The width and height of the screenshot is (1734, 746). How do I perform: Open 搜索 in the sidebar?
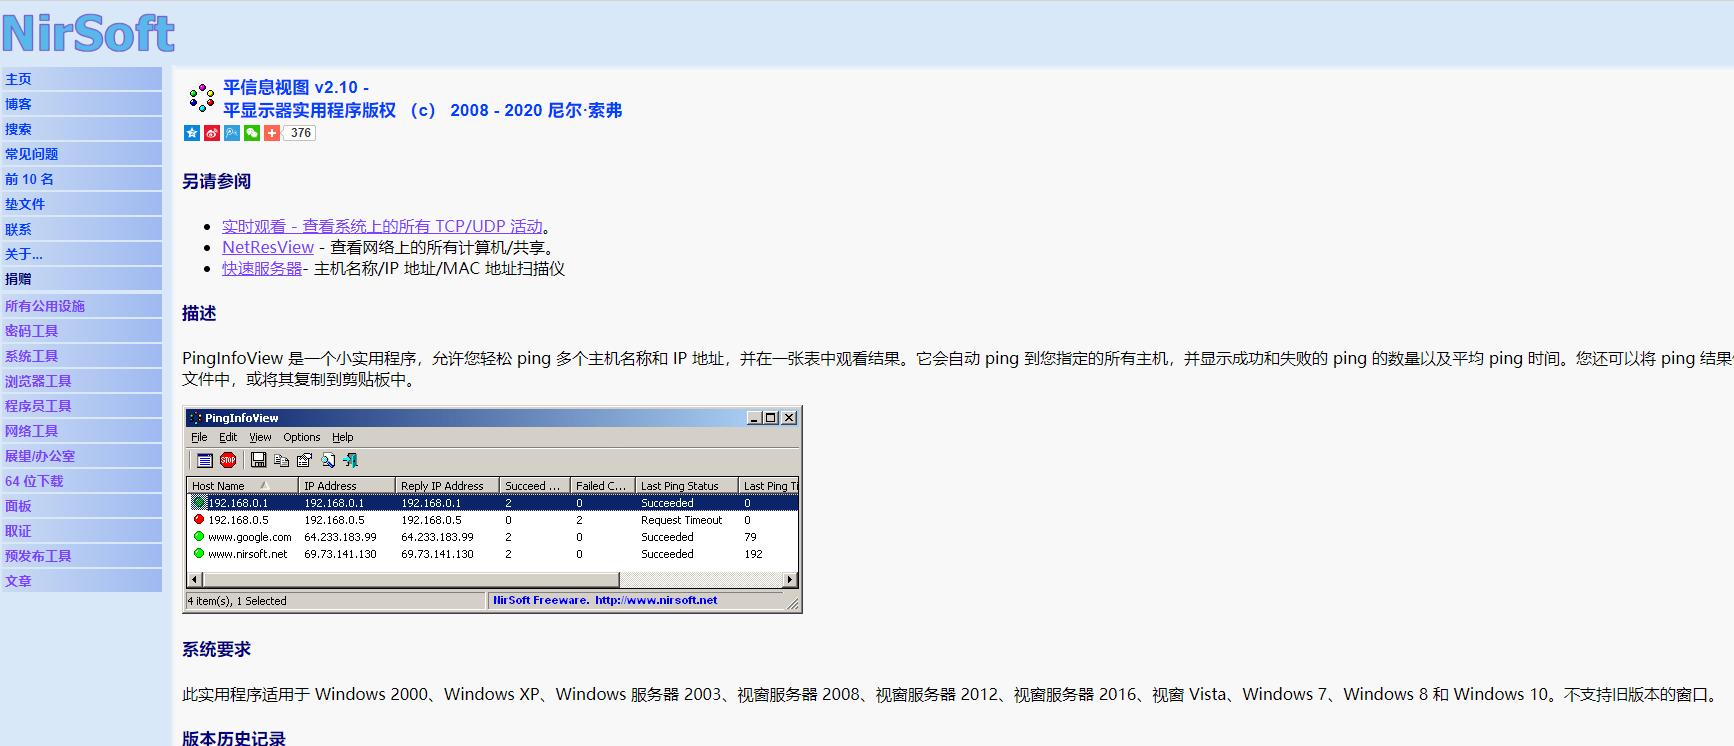coord(81,129)
